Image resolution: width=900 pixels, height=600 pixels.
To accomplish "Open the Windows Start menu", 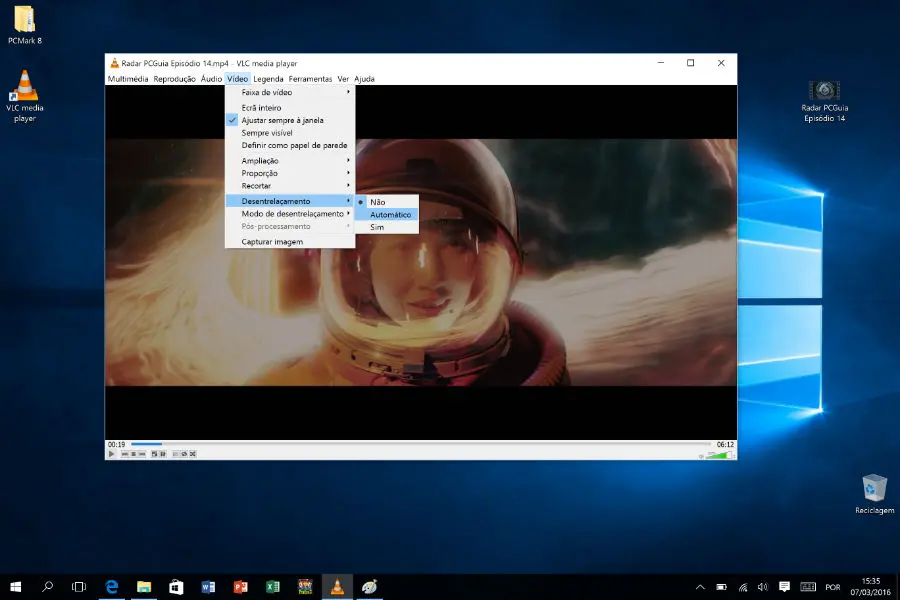I will [15, 587].
